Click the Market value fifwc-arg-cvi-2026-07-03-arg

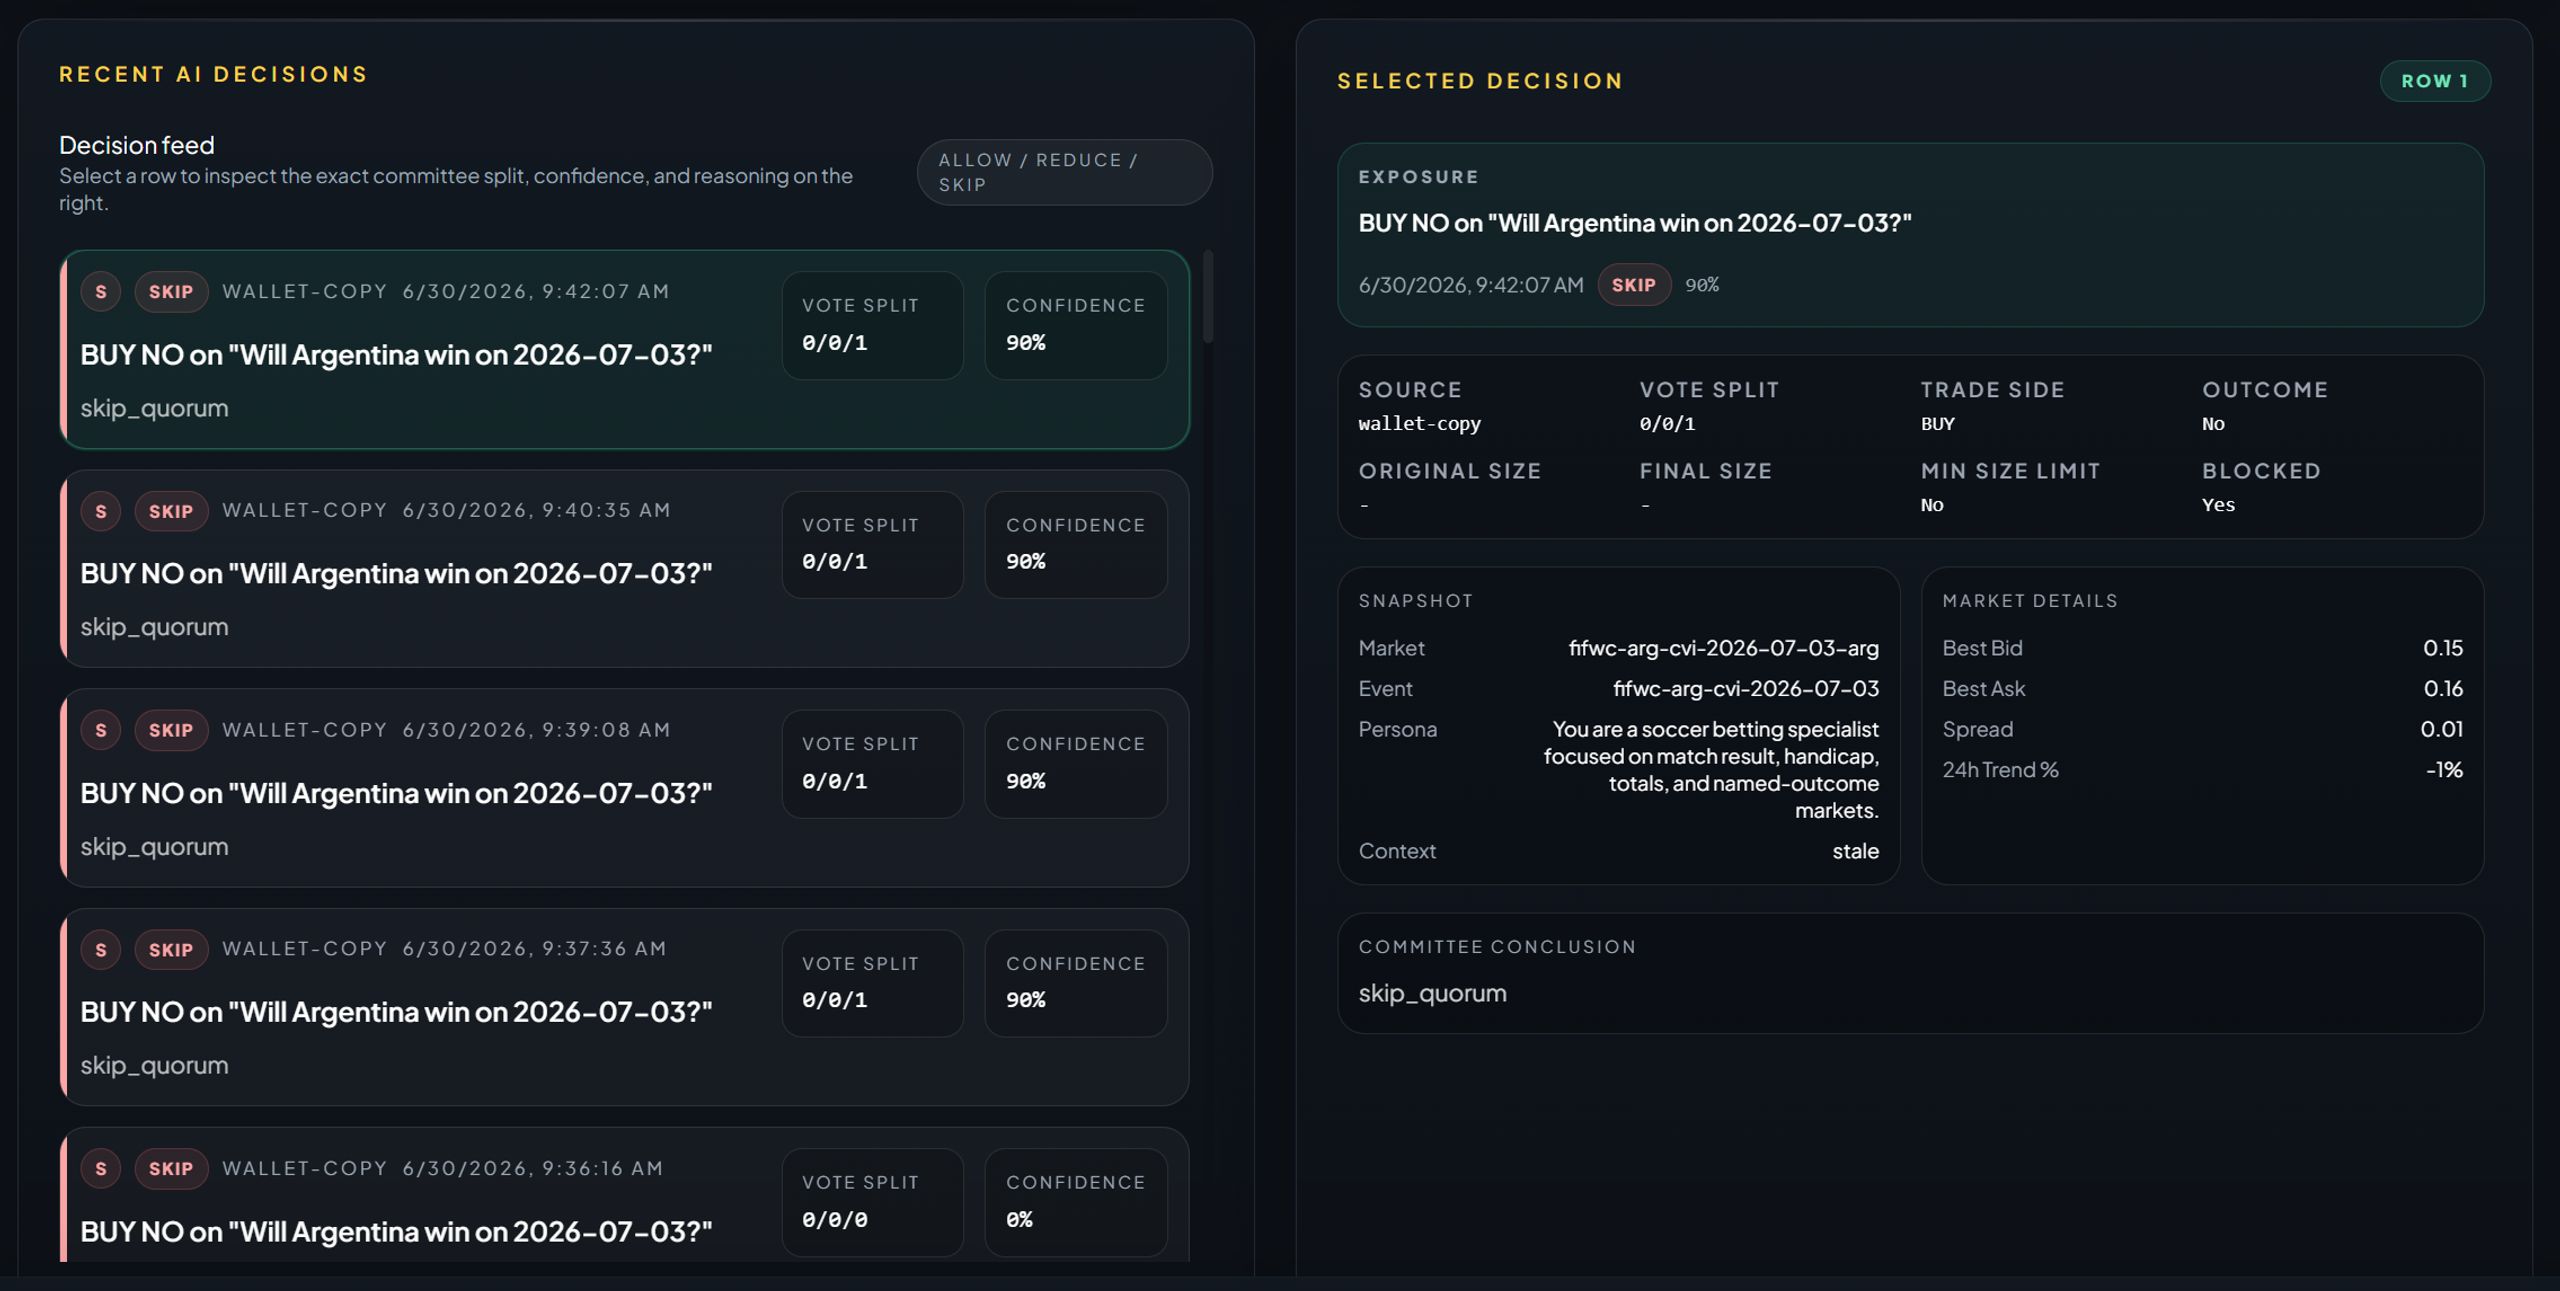(x=1724, y=648)
